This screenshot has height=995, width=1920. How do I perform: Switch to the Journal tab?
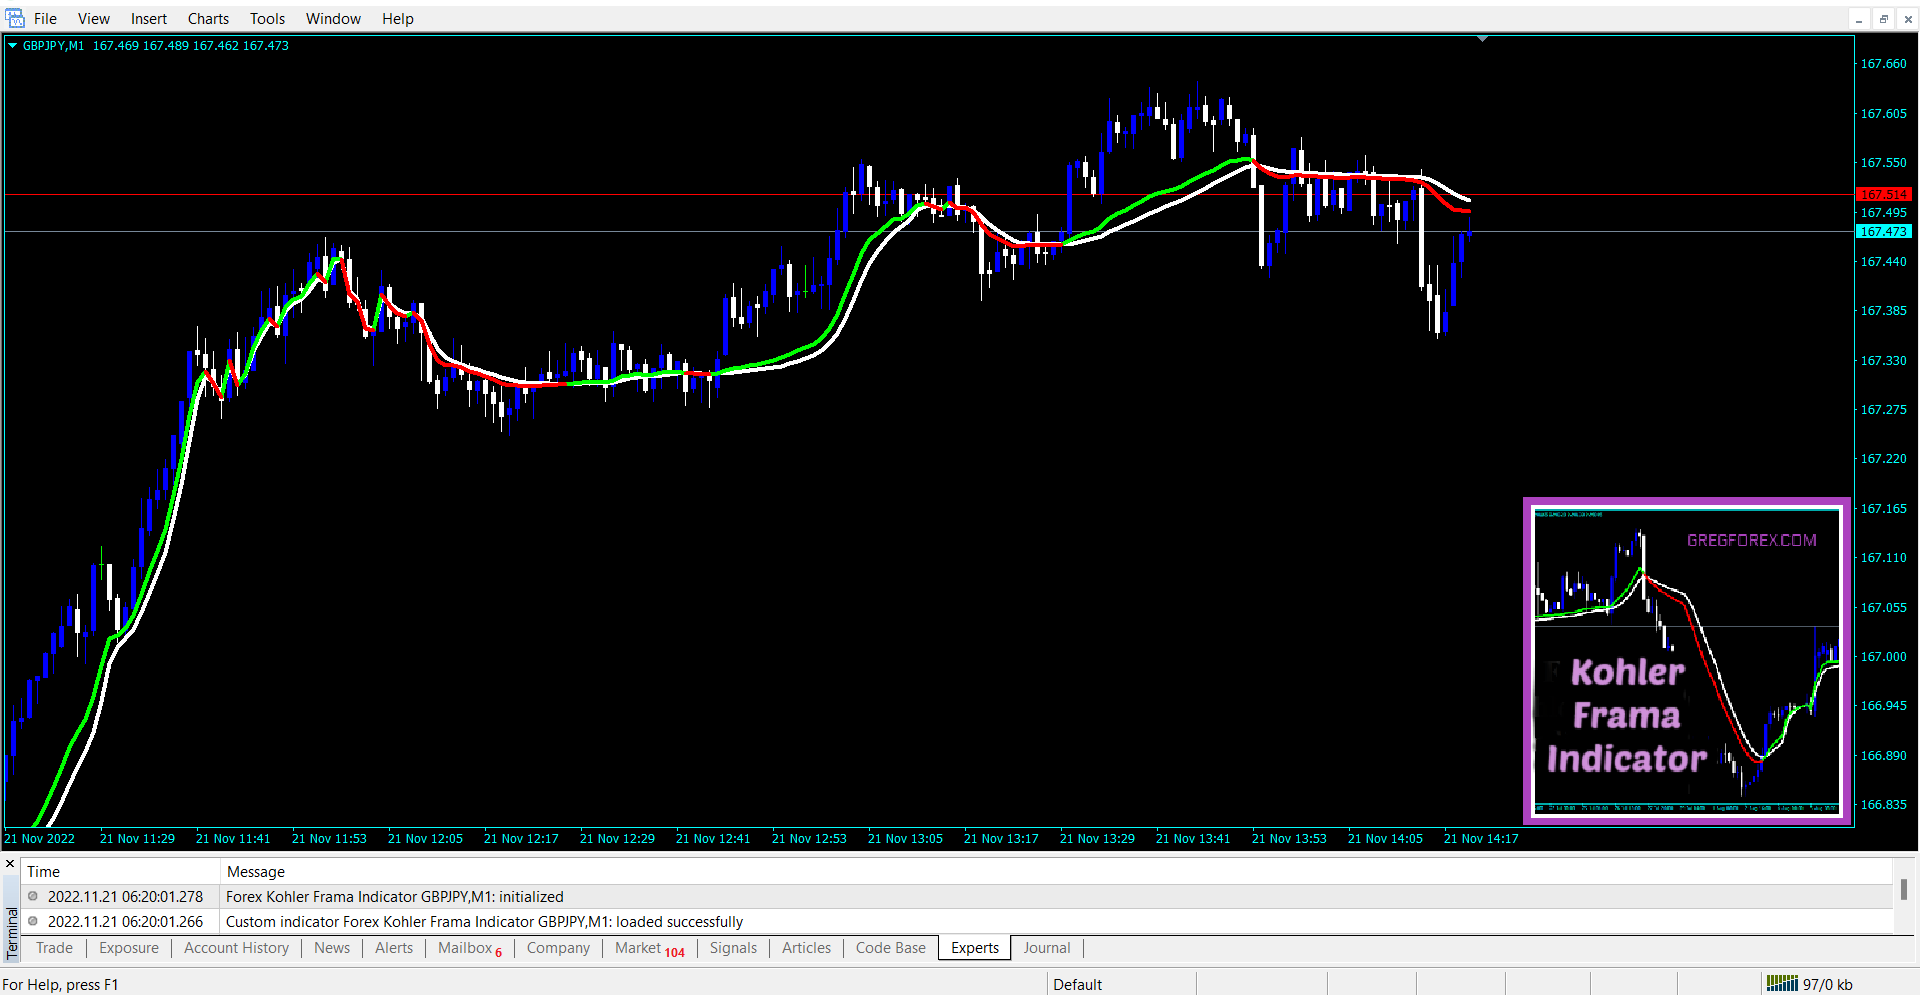click(x=1046, y=948)
